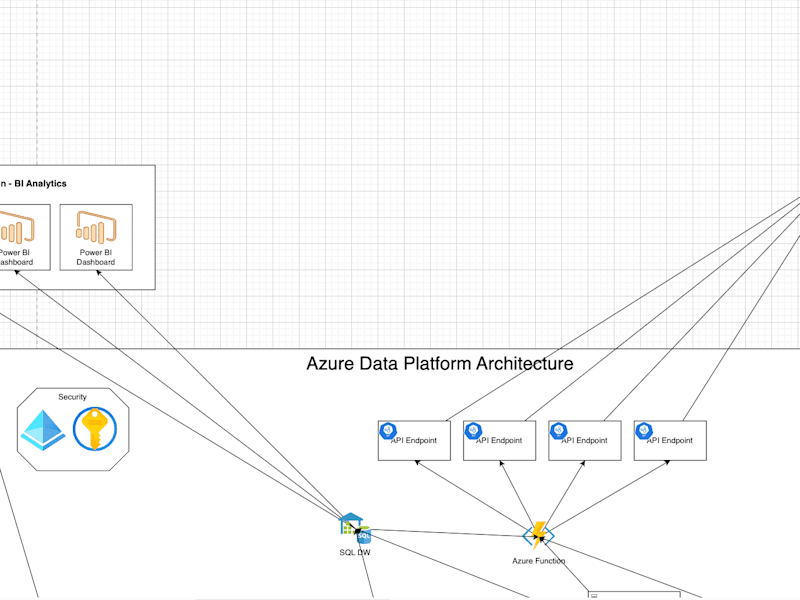The height and width of the screenshot is (600, 800).
Task: Select the Azure Active Directory pyramid icon
Action: [x=43, y=430]
